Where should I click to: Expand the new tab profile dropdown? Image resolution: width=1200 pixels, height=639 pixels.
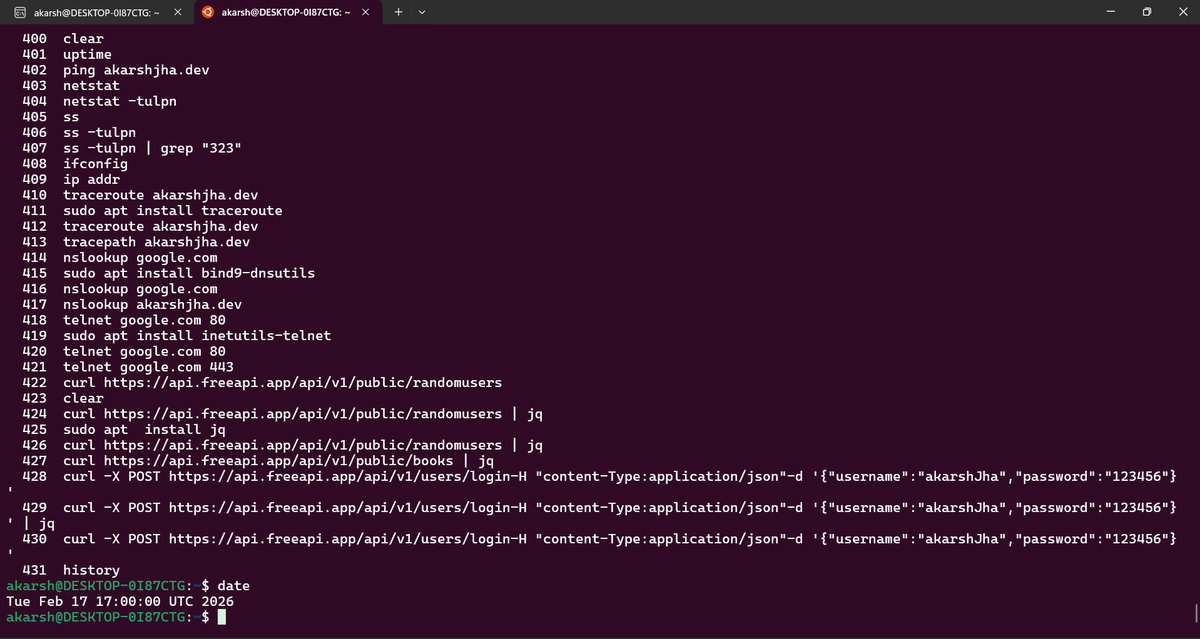(422, 13)
